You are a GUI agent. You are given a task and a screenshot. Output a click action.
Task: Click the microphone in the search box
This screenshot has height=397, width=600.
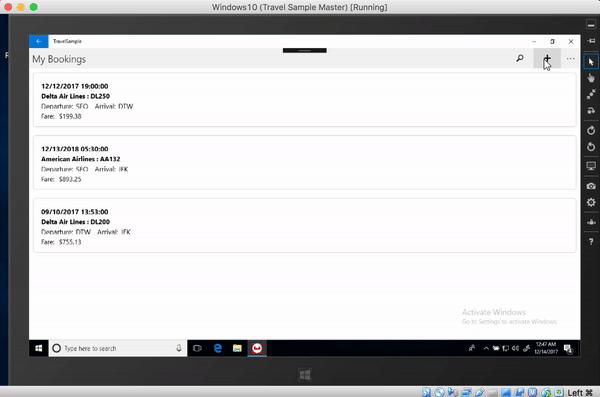click(x=179, y=348)
